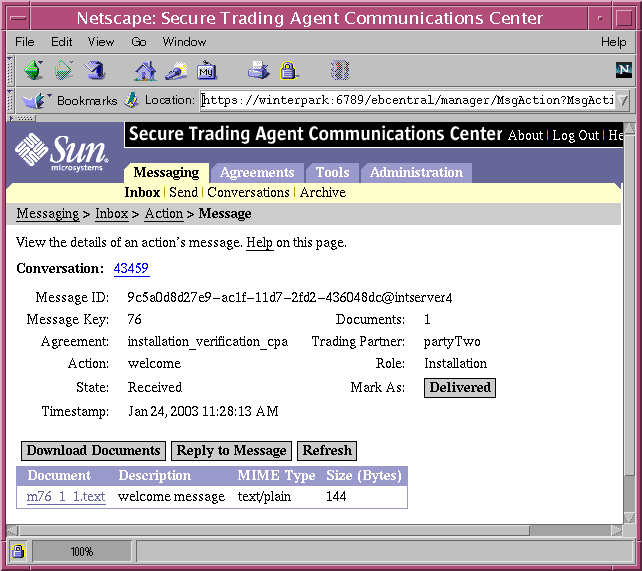This screenshot has height=571, width=642.
Task: Click the Netscape N logo icon
Action: (624, 70)
